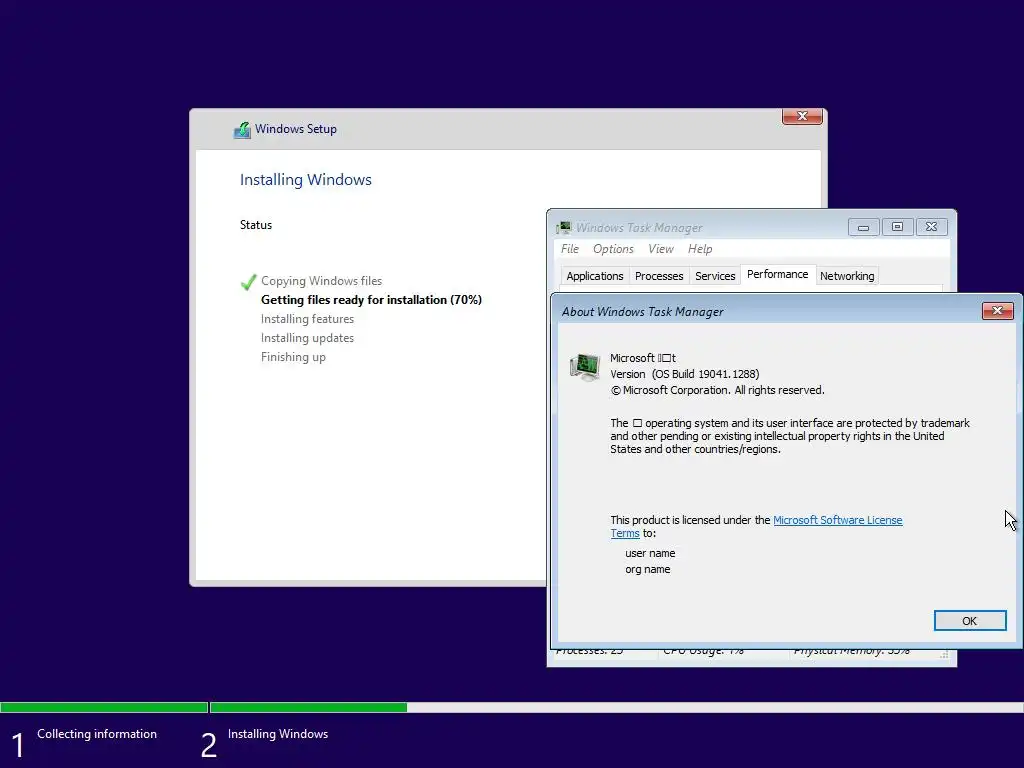This screenshot has height=768, width=1024.
Task: Open the View menu in Task Manager
Action: point(660,249)
